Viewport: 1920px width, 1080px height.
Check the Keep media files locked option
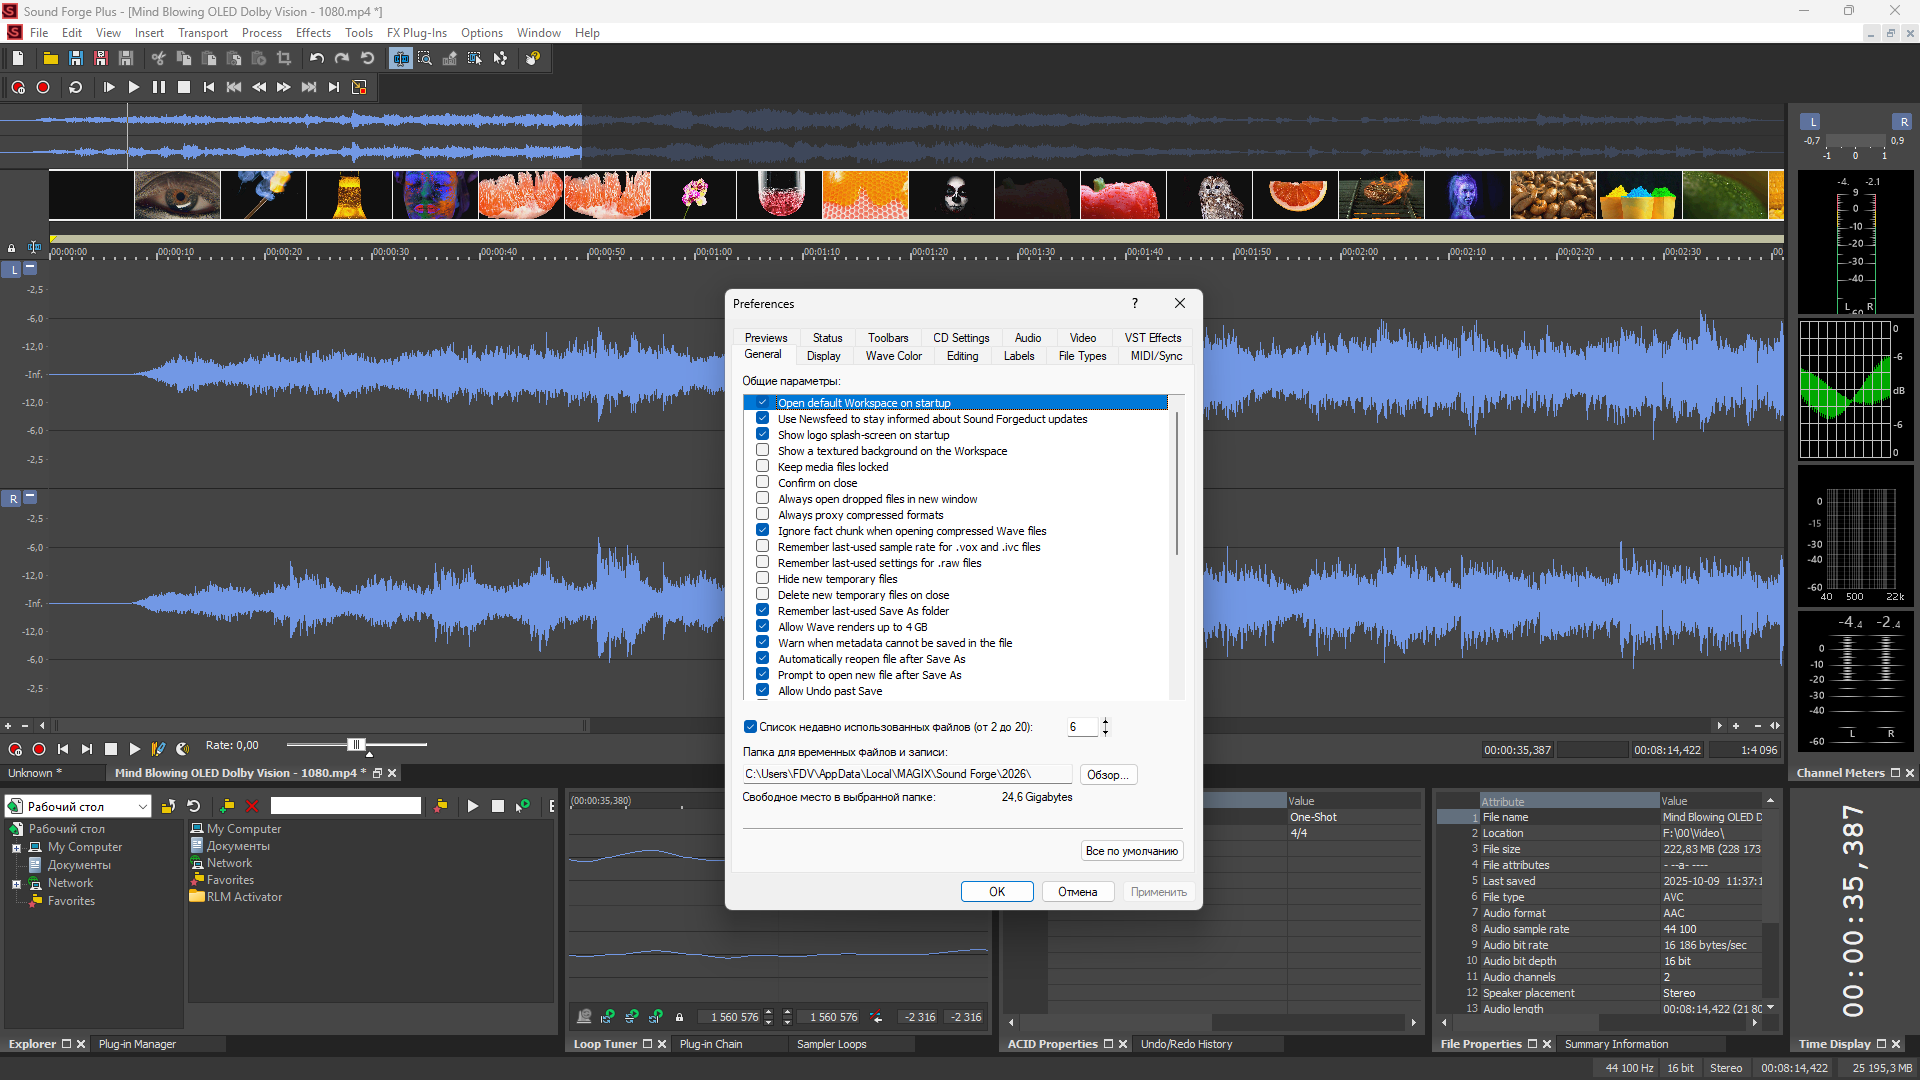(x=763, y=467)
